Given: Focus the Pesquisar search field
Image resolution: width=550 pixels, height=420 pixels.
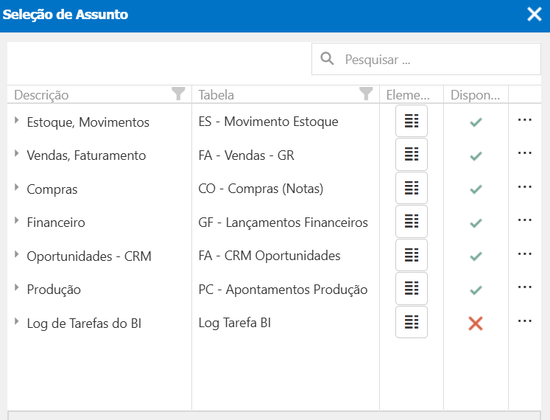Looking at the screenshot, I should tap(426, 59).
